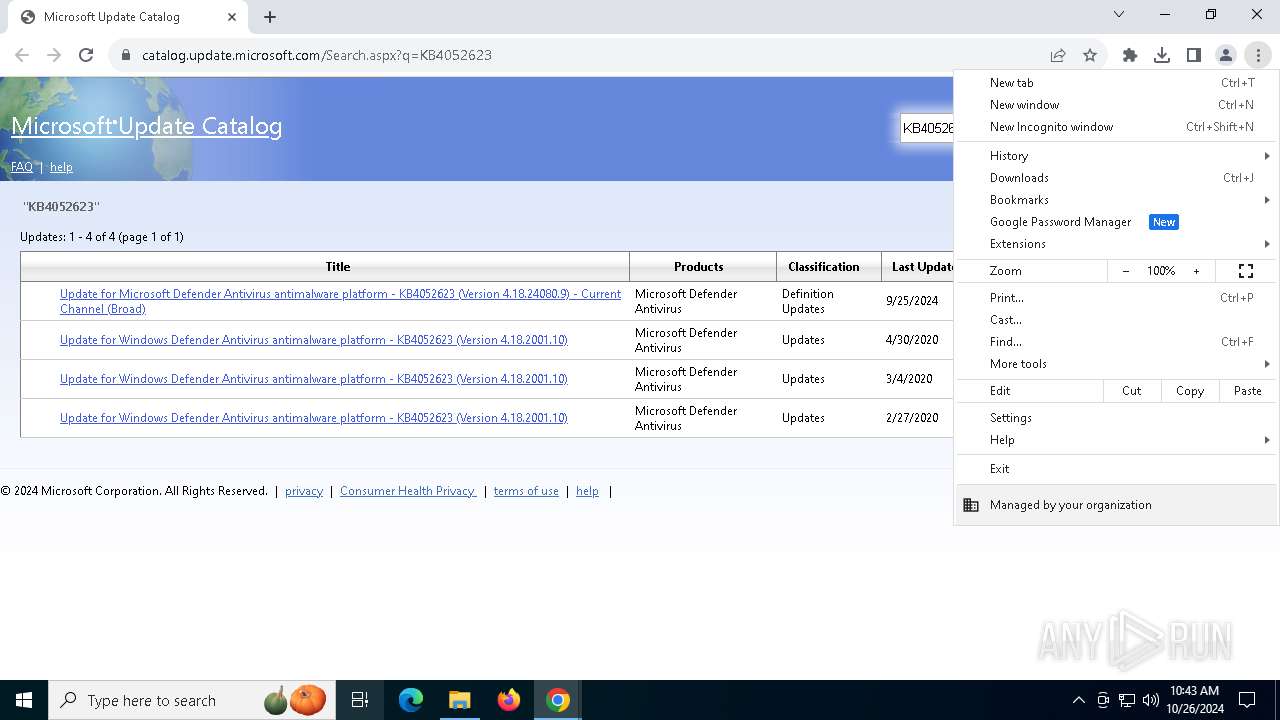
Task: Choose New window in the menu
Action: pos(1116,105)
